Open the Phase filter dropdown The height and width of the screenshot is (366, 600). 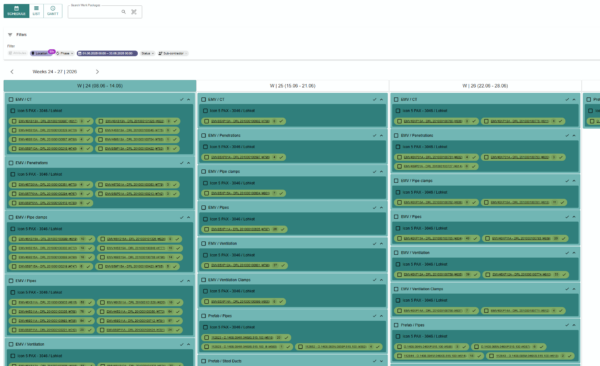65,53
